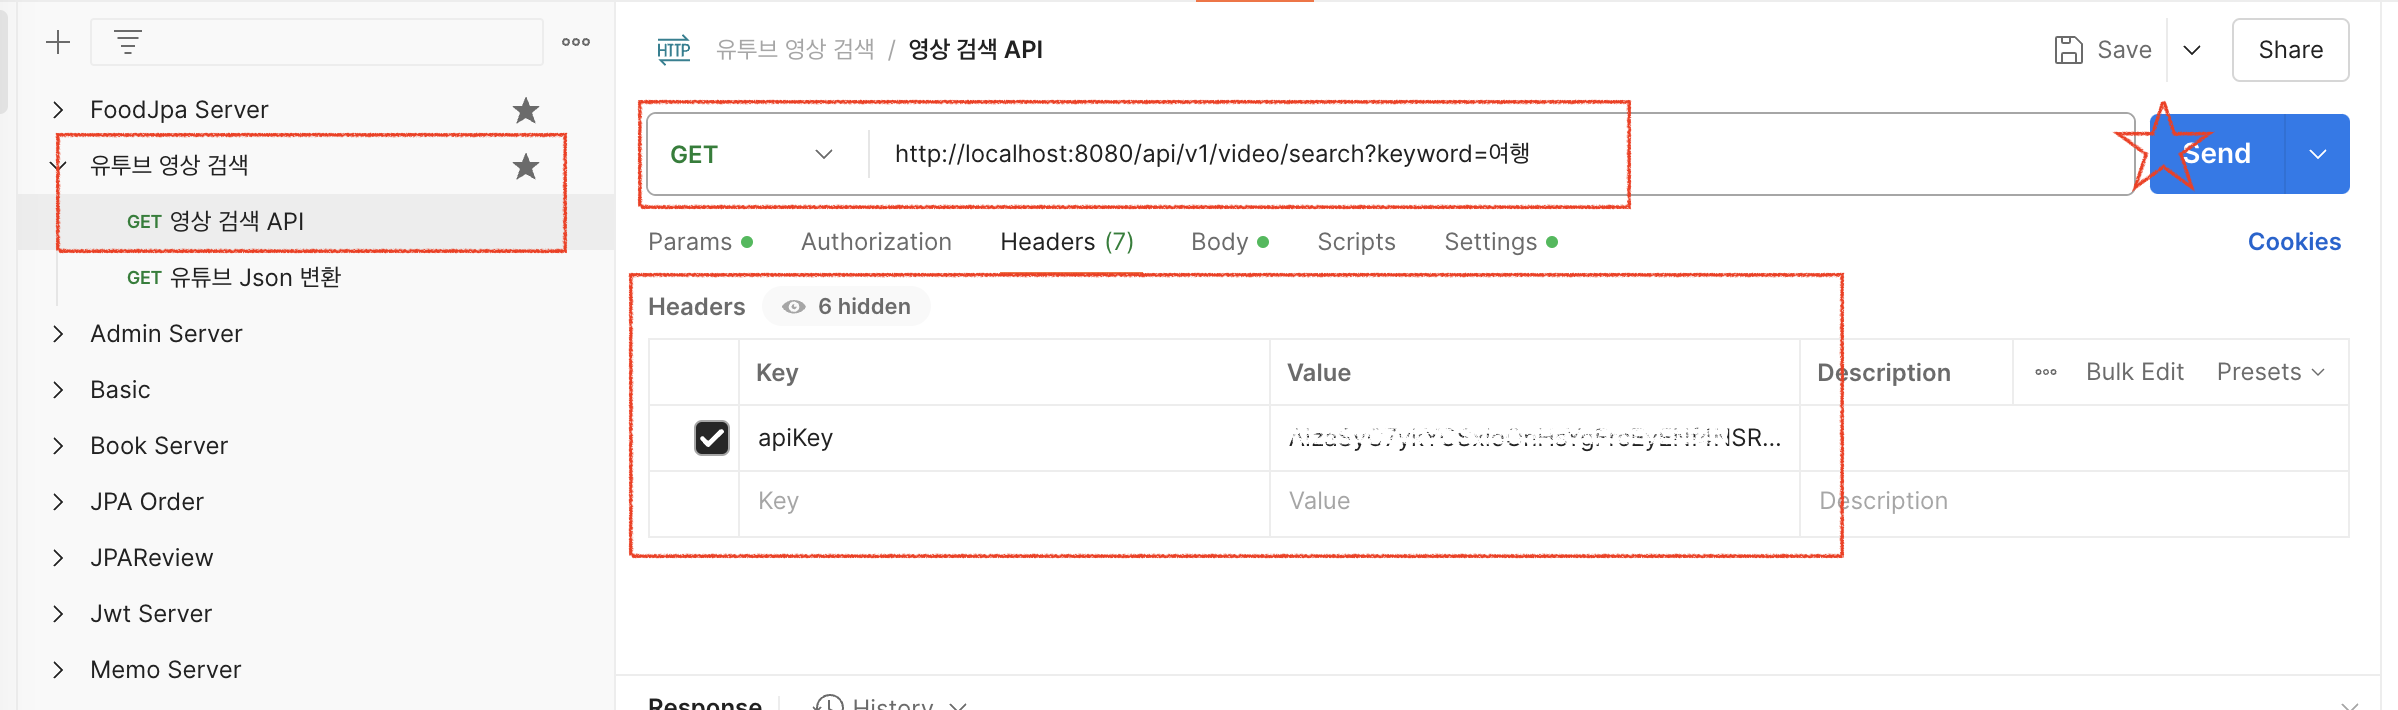Click the Share button
This screenshot has width=2398, height=710.
(2291, 50)
